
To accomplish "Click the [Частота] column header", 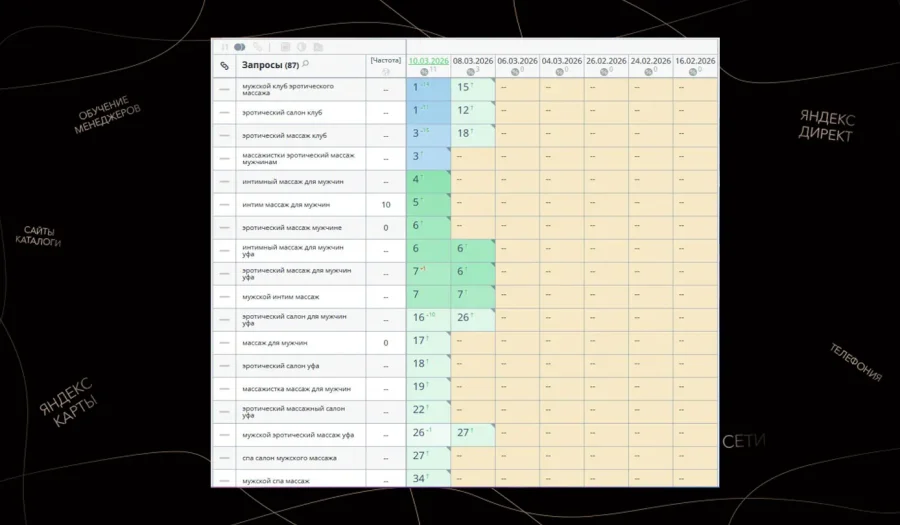I will tap(386, 60).
